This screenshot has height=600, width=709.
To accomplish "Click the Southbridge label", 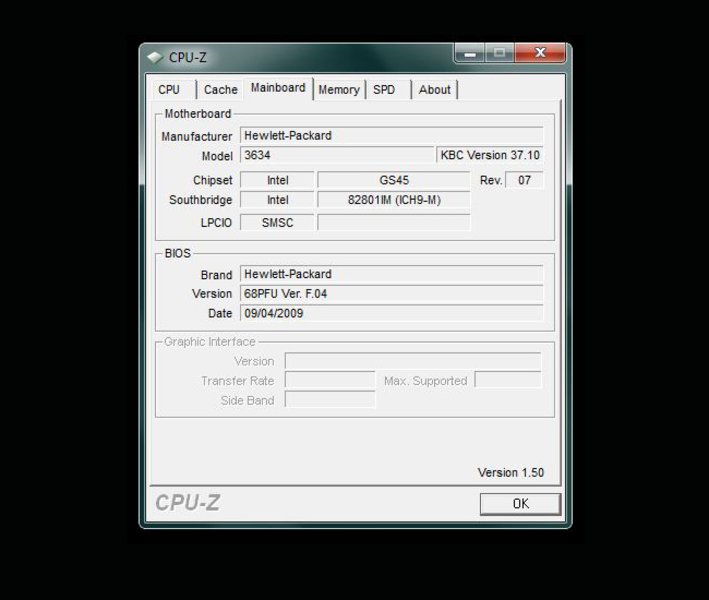I will (200, 200).
